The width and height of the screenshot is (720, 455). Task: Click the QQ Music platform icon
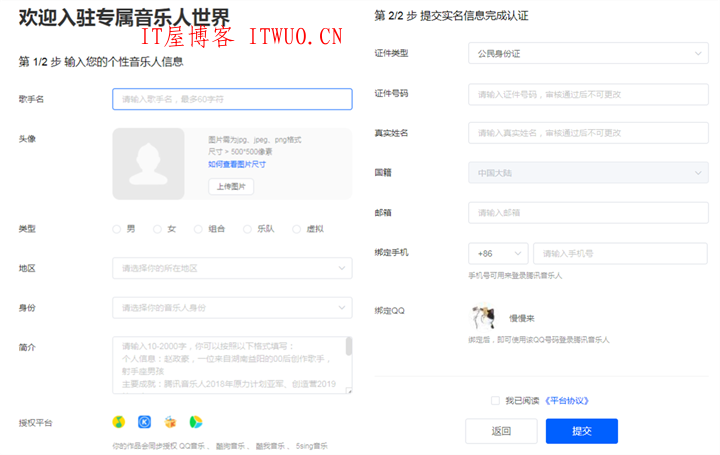coord(118,421)
